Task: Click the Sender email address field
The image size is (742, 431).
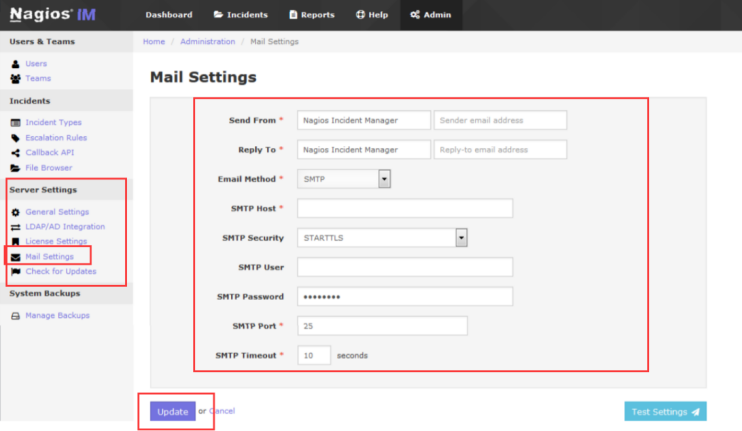Action: [x=500, y=121]
